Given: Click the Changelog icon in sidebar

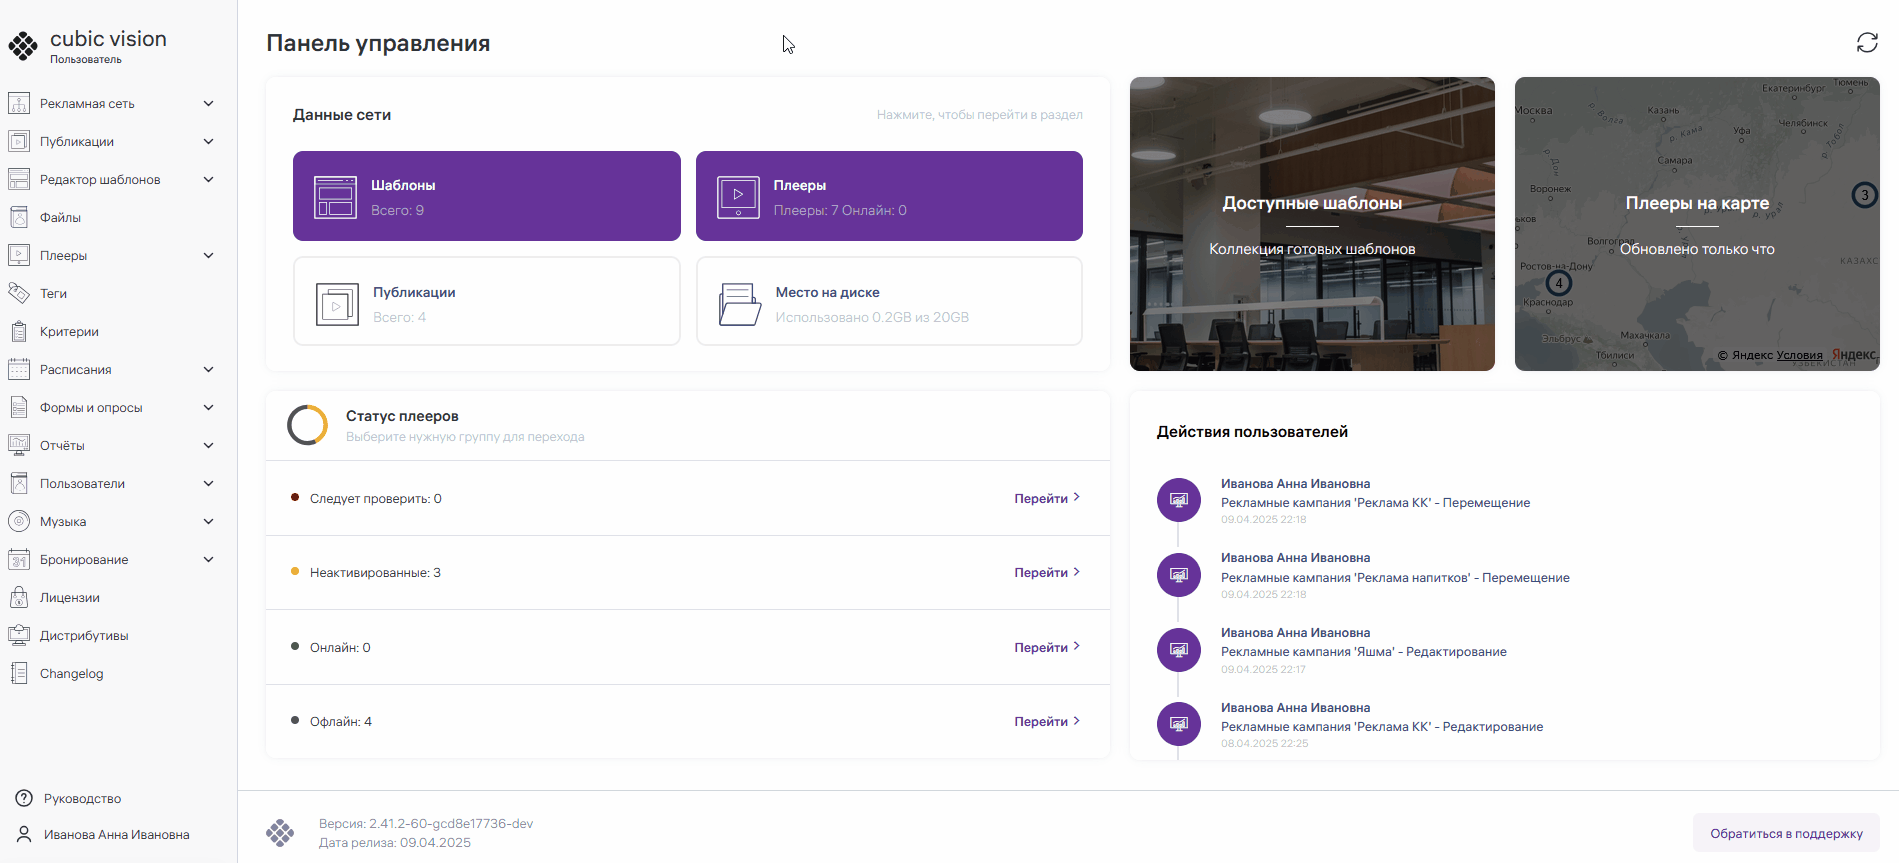Looking at the screenshot, I should click(19, 673).
